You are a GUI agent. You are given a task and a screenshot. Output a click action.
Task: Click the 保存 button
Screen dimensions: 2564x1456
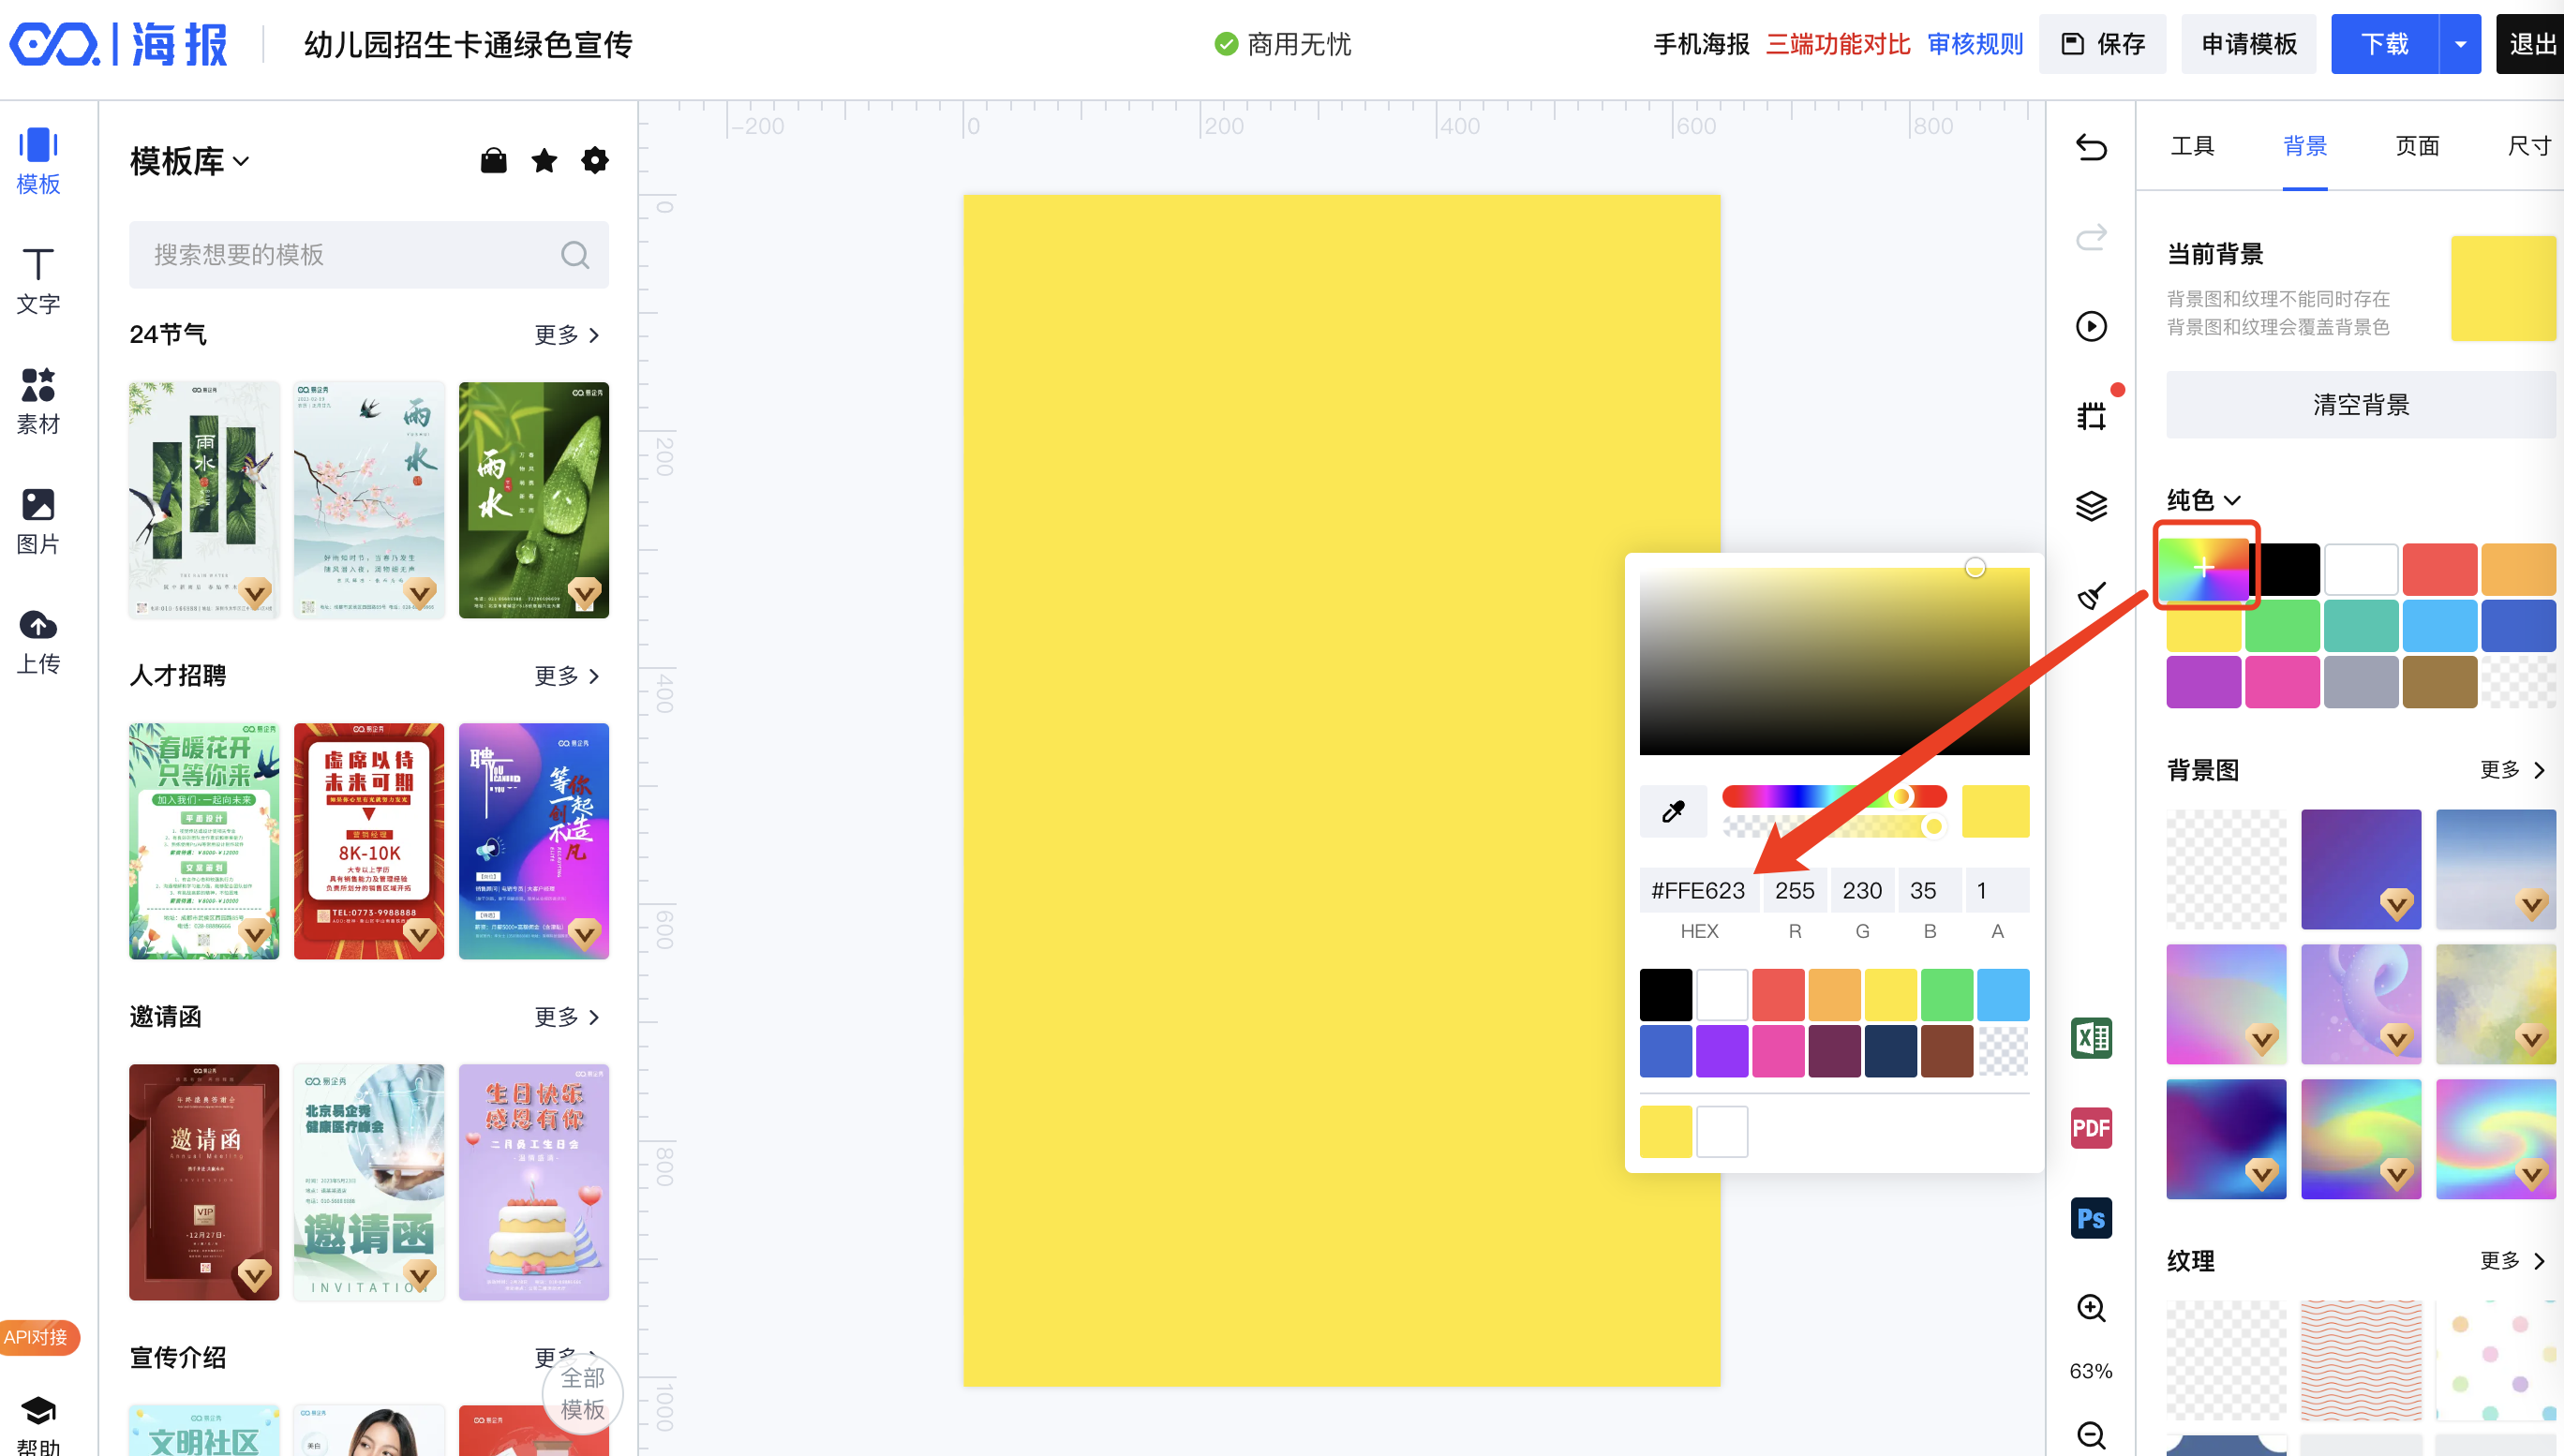[x=2103, y=44]
